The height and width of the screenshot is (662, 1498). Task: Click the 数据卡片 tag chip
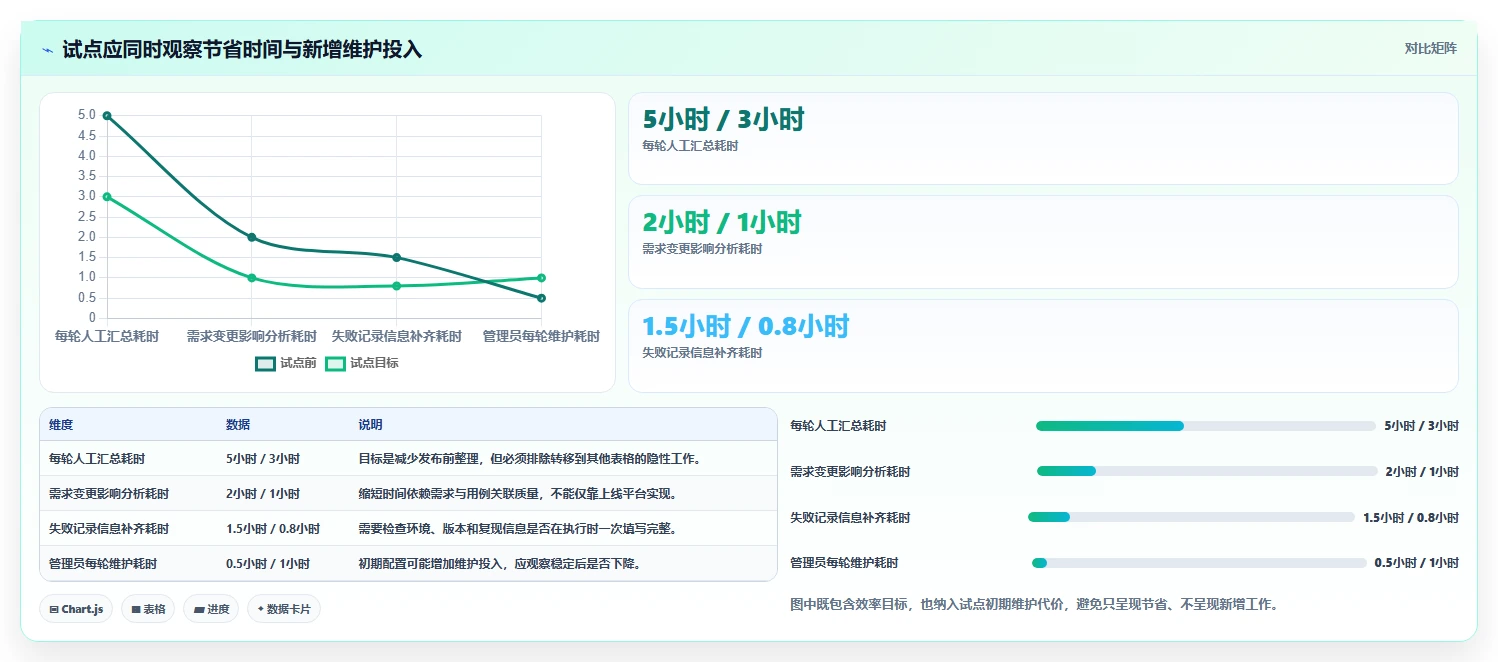(x=284, y=609)
